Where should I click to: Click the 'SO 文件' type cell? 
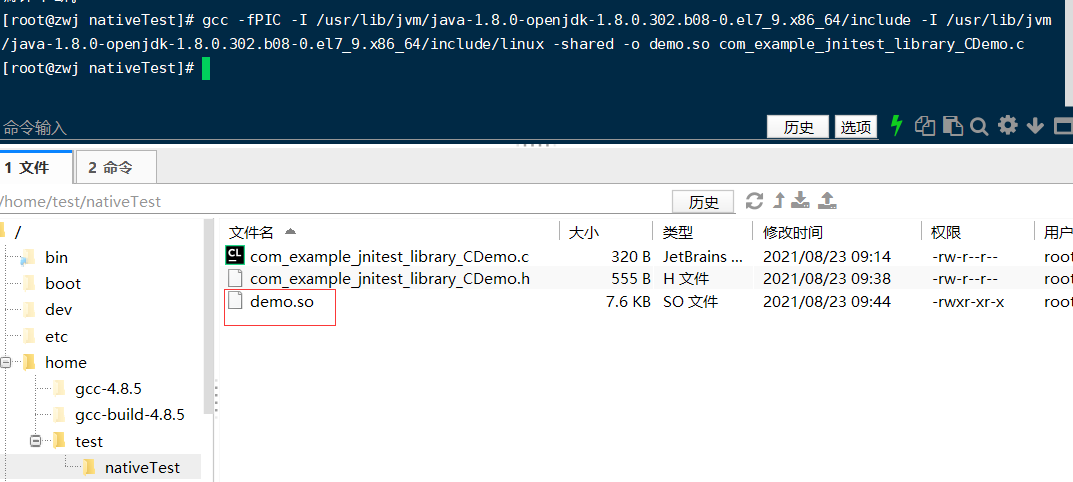coord(690,301)
